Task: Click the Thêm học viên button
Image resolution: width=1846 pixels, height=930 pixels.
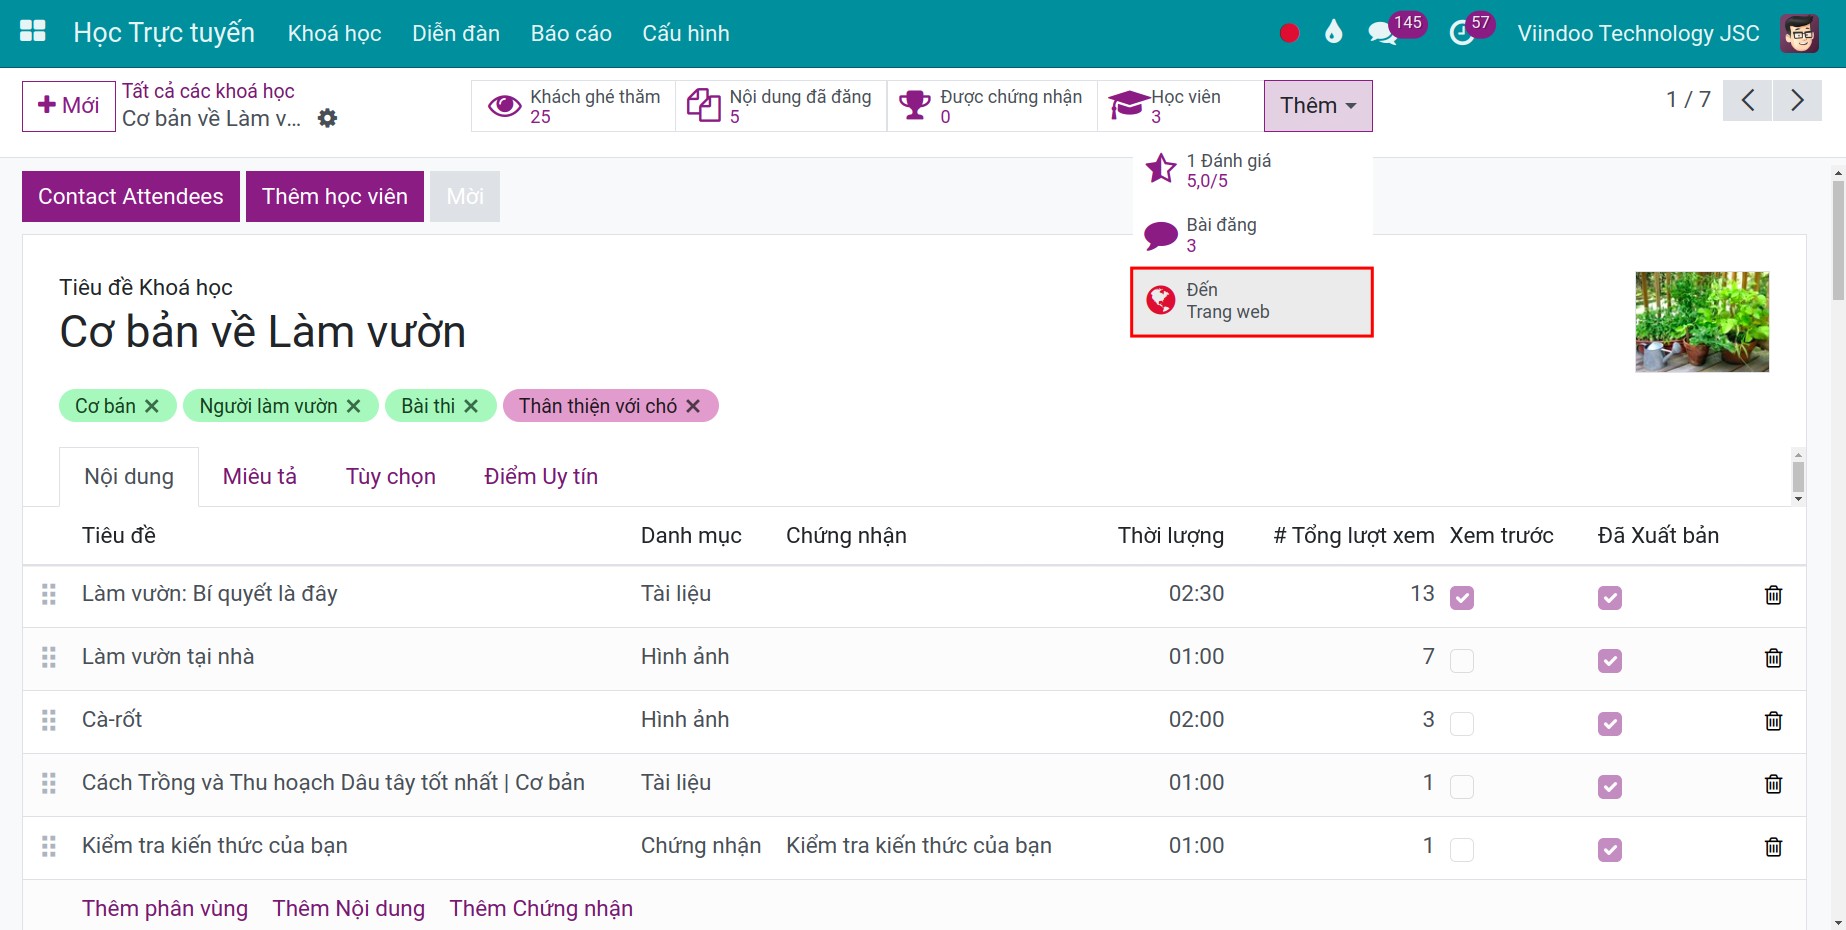Action: pos(335,196)
